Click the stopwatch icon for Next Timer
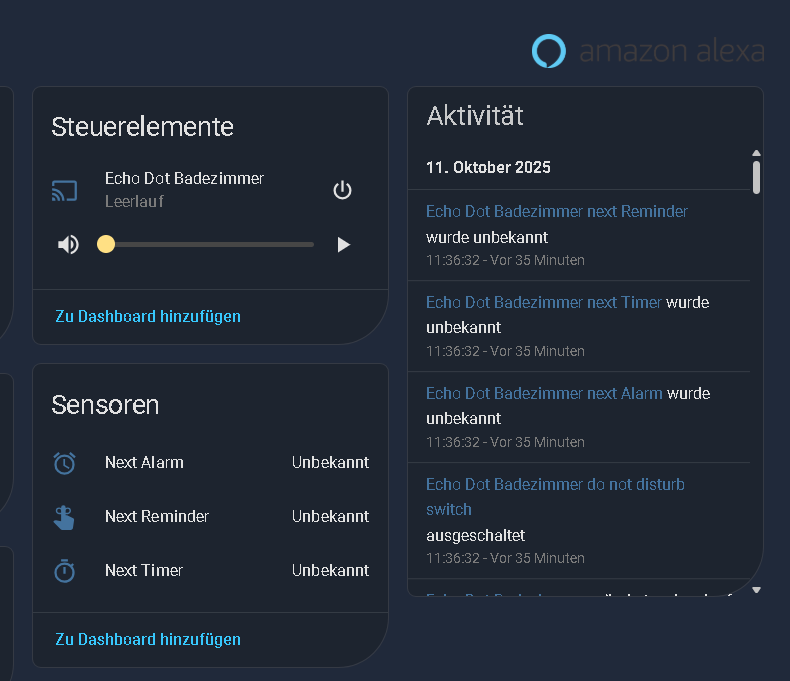Viewport: 790px width, 681px height. (65, 571)
